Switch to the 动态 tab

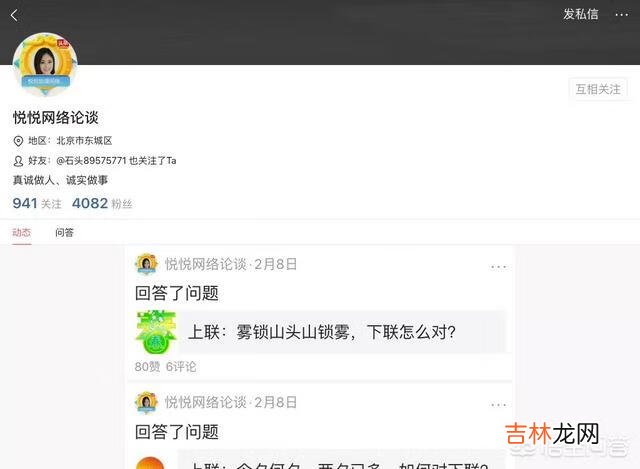coord(22,233)
